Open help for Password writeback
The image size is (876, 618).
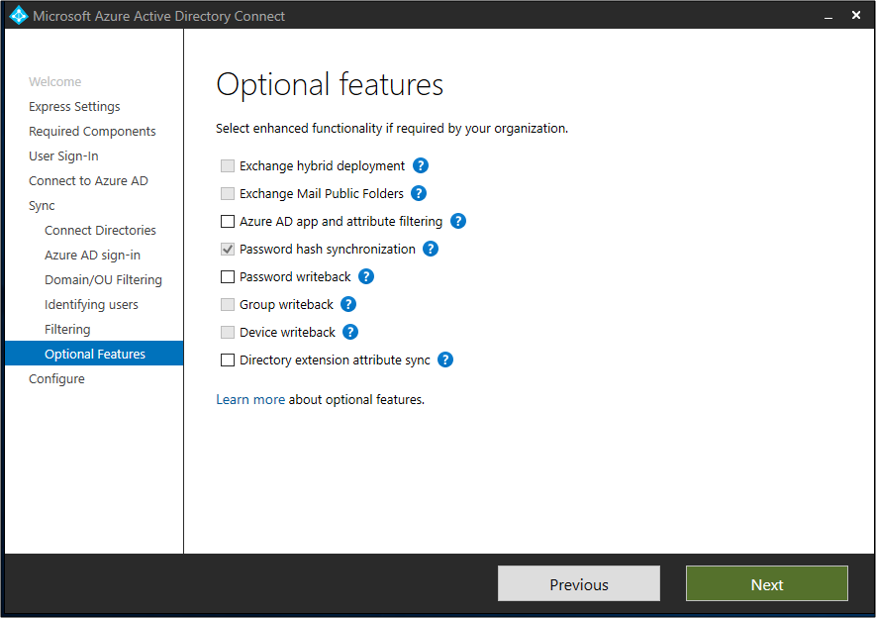[x=366, y=276]
